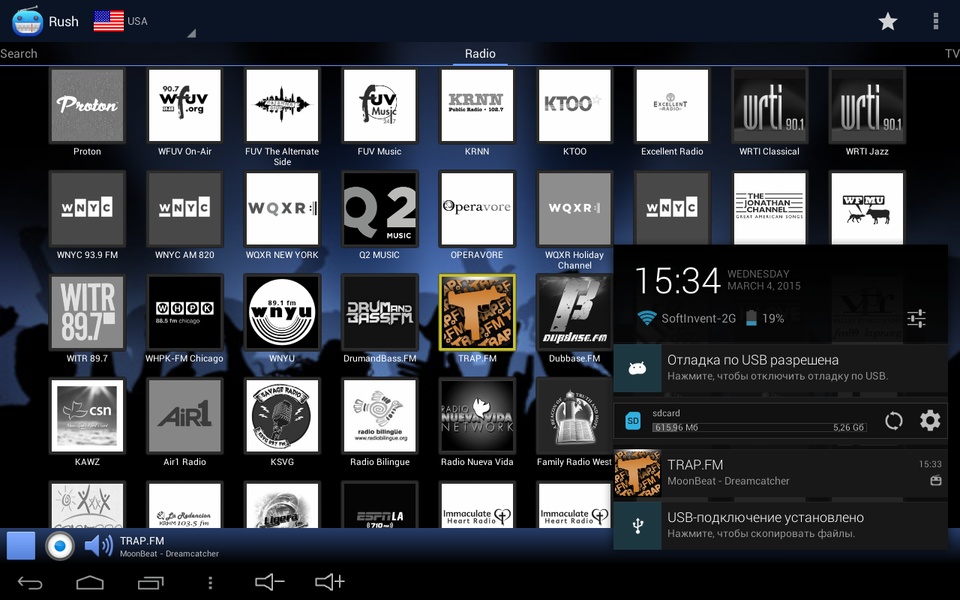
Task: Play WNYC AM 820 station
Action: click(x=184, y=209)
